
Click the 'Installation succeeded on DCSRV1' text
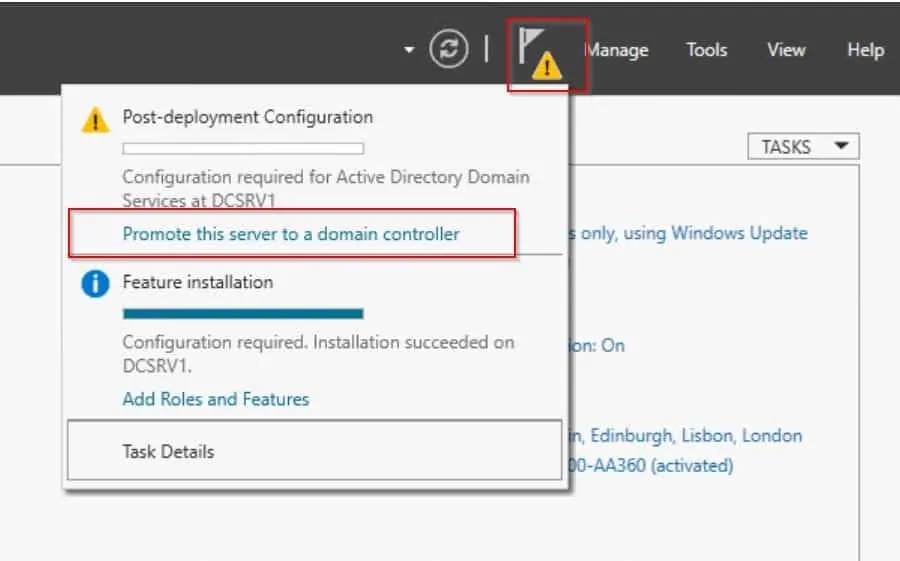[319, 354]
